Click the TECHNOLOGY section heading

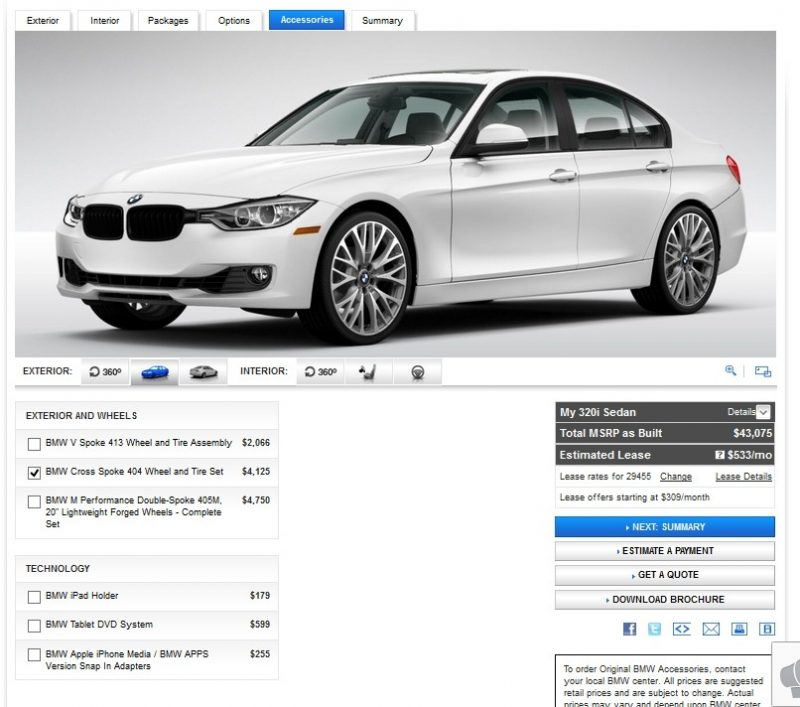click(x=58, y=568)
